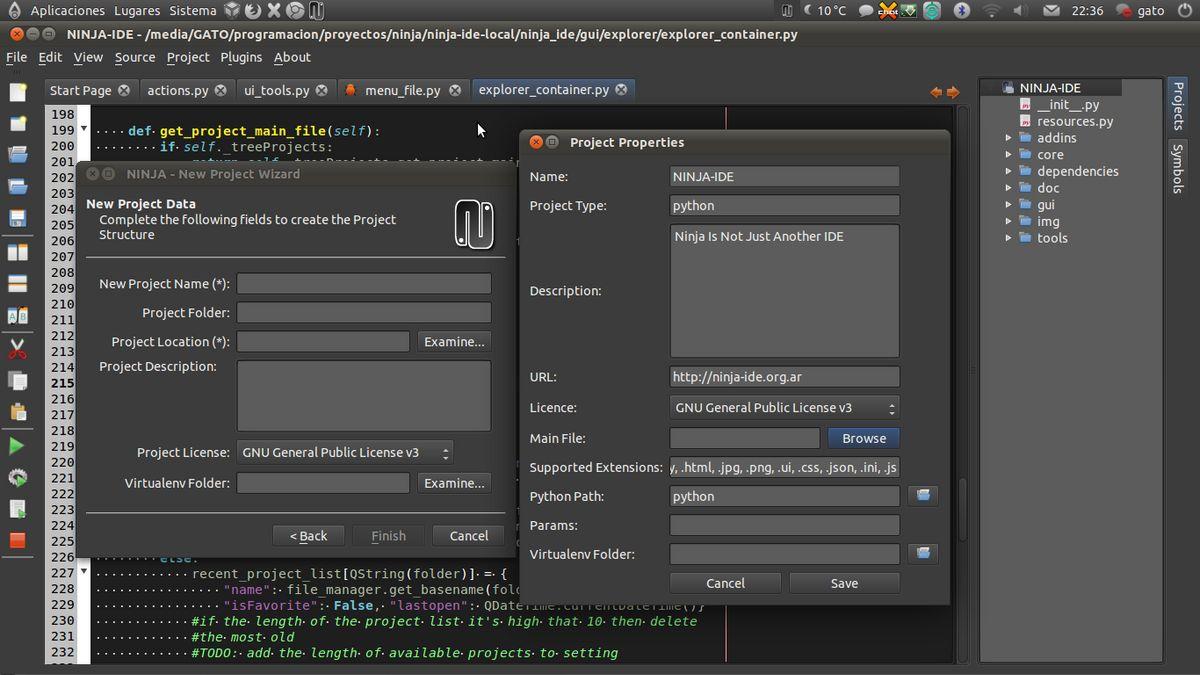Open the Plugins menu
Viewport: 1200px width, 675px height.
[241, 57]
